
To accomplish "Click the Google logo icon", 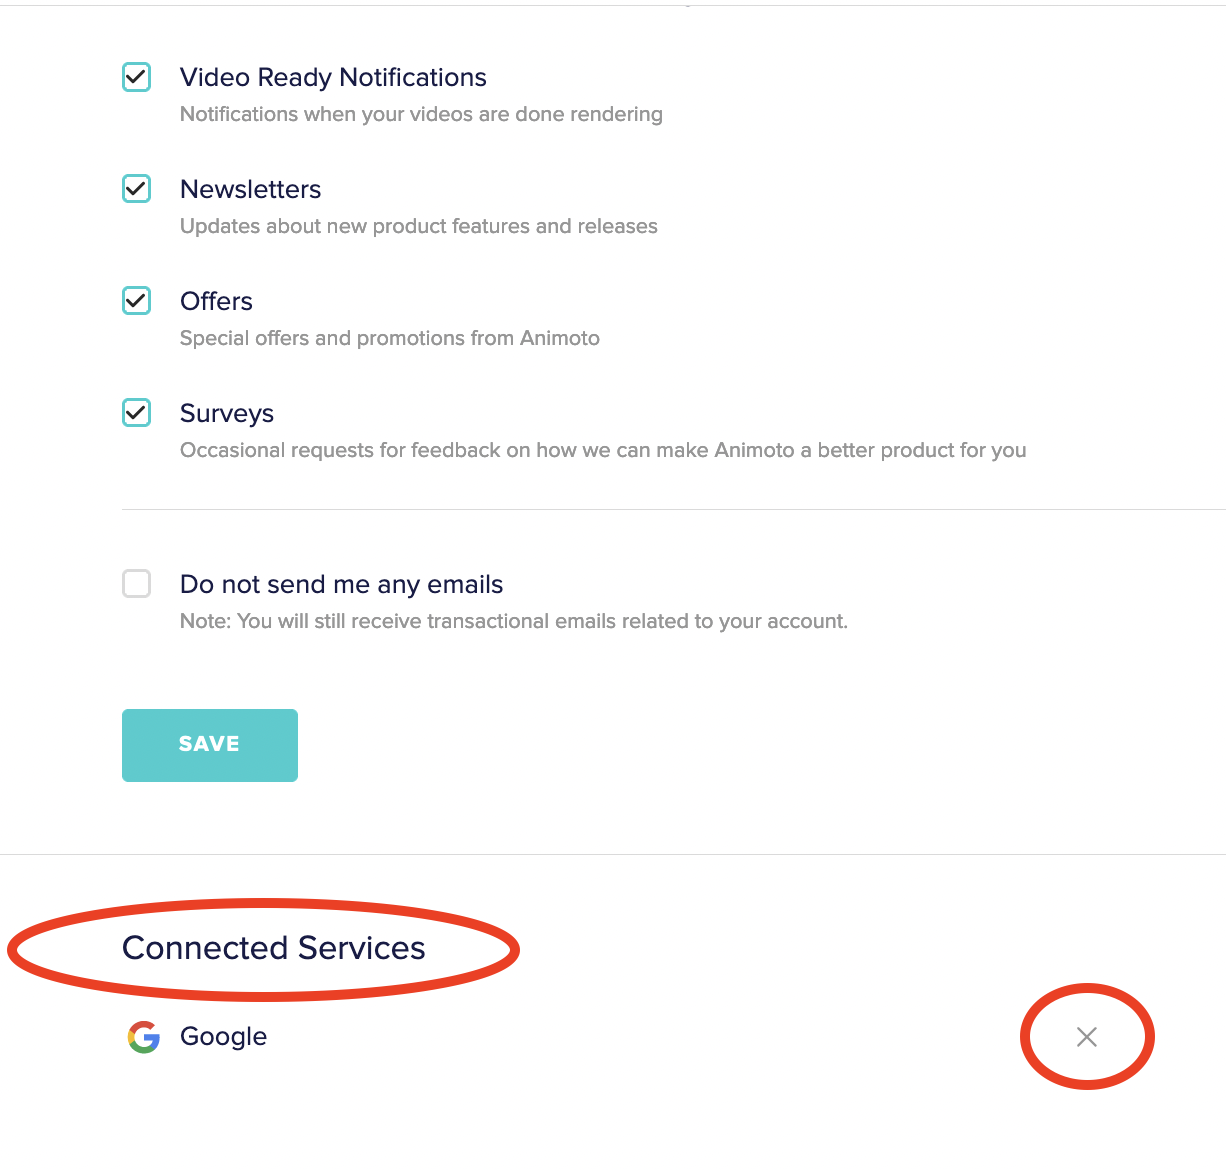I will click(x=144, y=1037).
